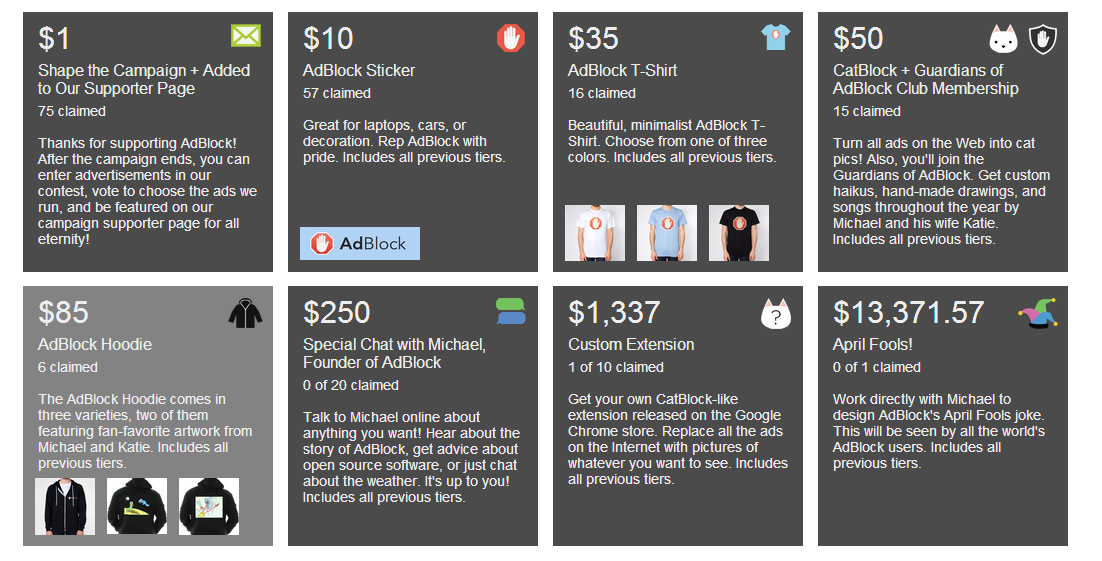Choose the $250 Special Chat with Michael tier
The height and width of the screenshot is (561, 1102).
pos(413,416)
